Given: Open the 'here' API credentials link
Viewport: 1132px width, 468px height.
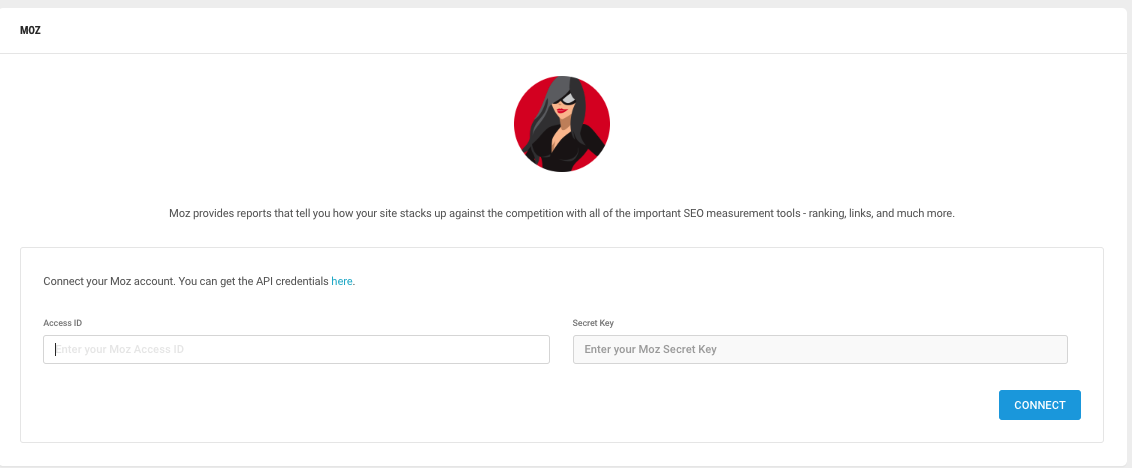Looking at the screenshot, I should point(341,282).
